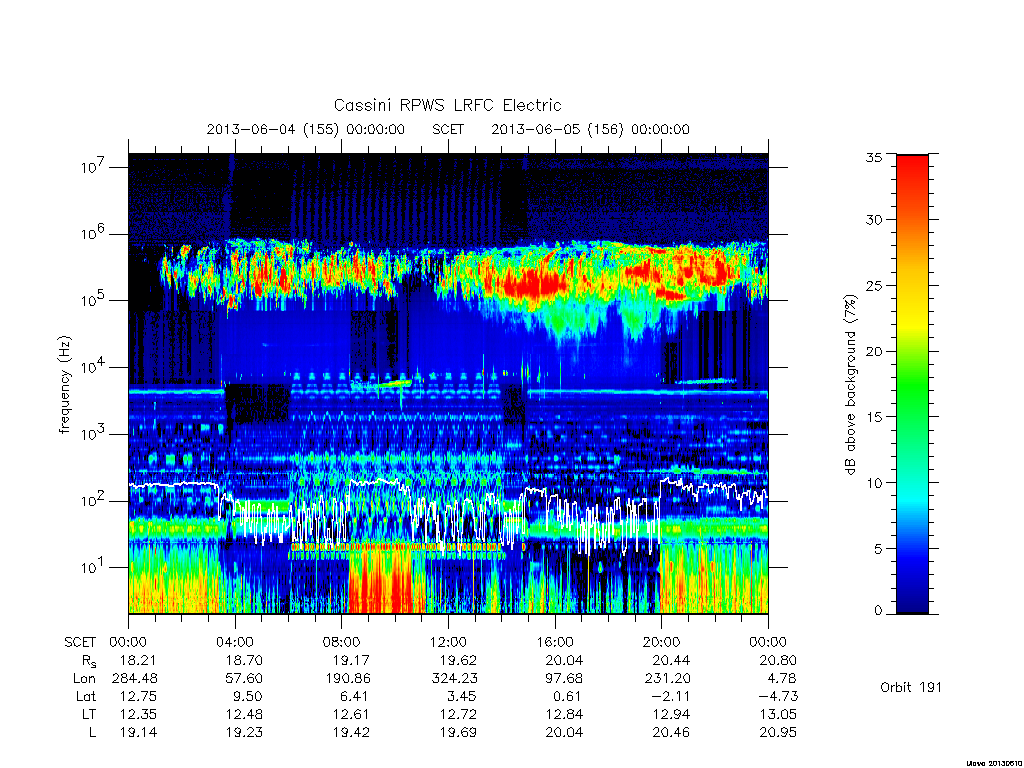Image resolution: width=1024 pixels, height=768 pixels.
Task: Click the 16:00 time tick label
Action: (x=555, y=642)
